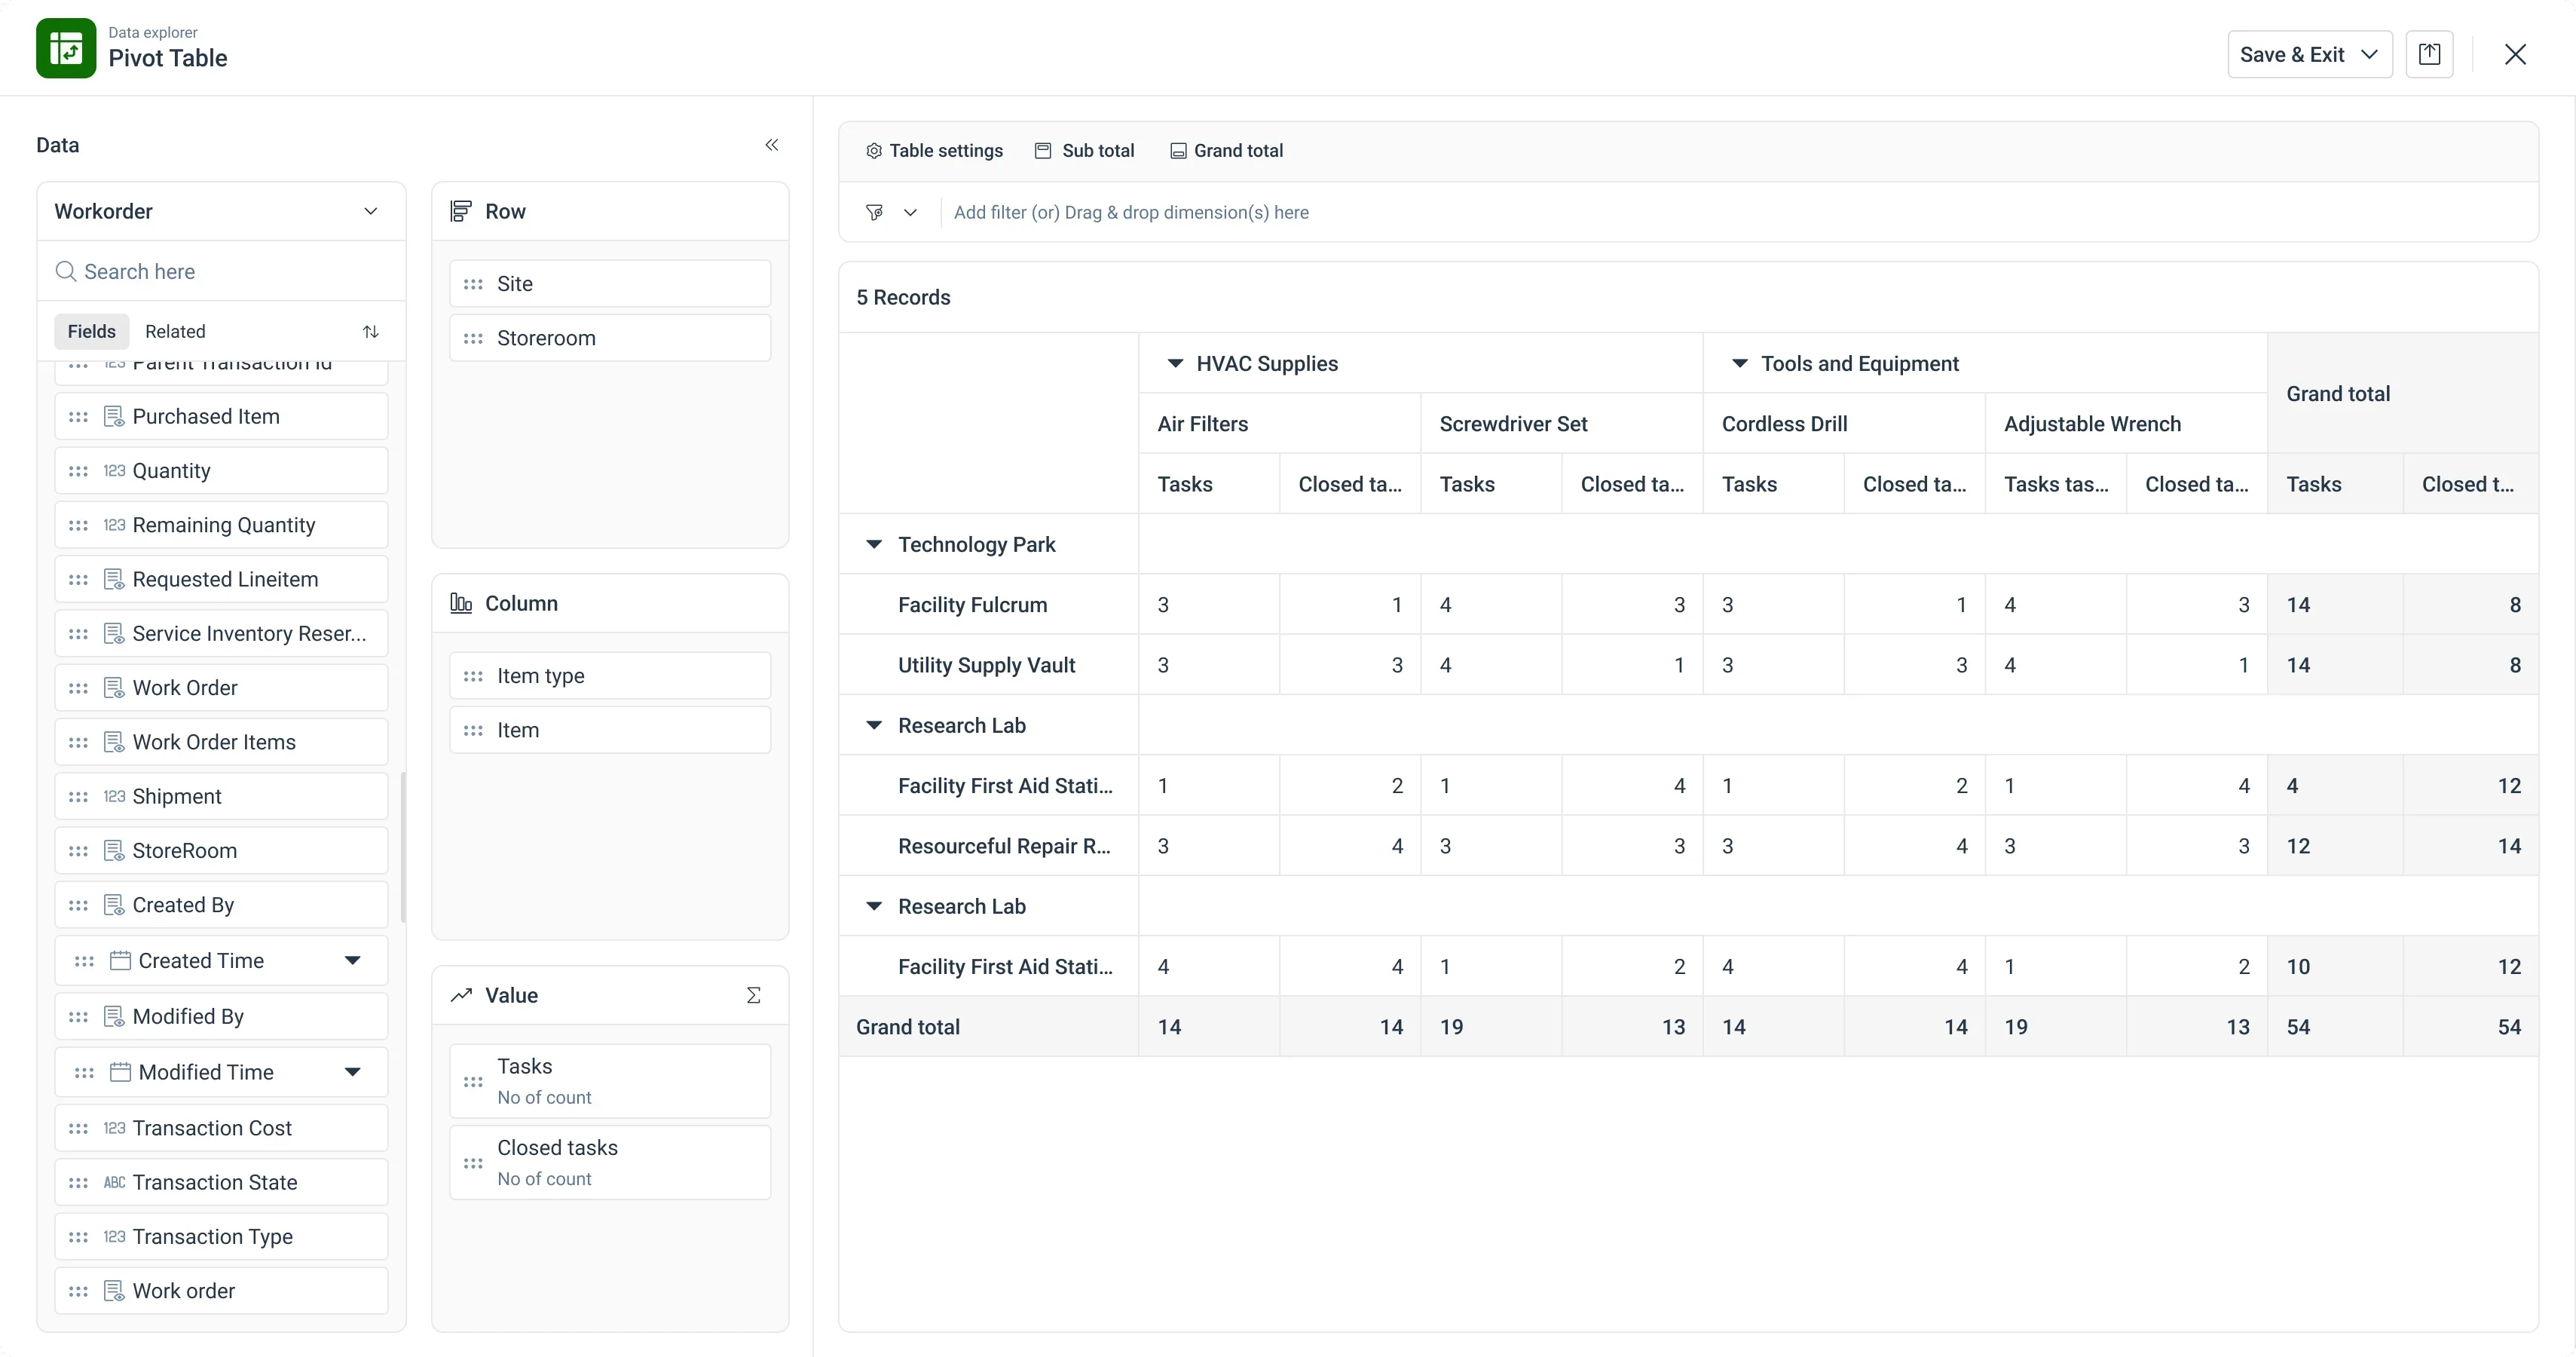Click the sigma icon in Value section
This screenshot has width=2576, height=1357.
tap(754, 995)
